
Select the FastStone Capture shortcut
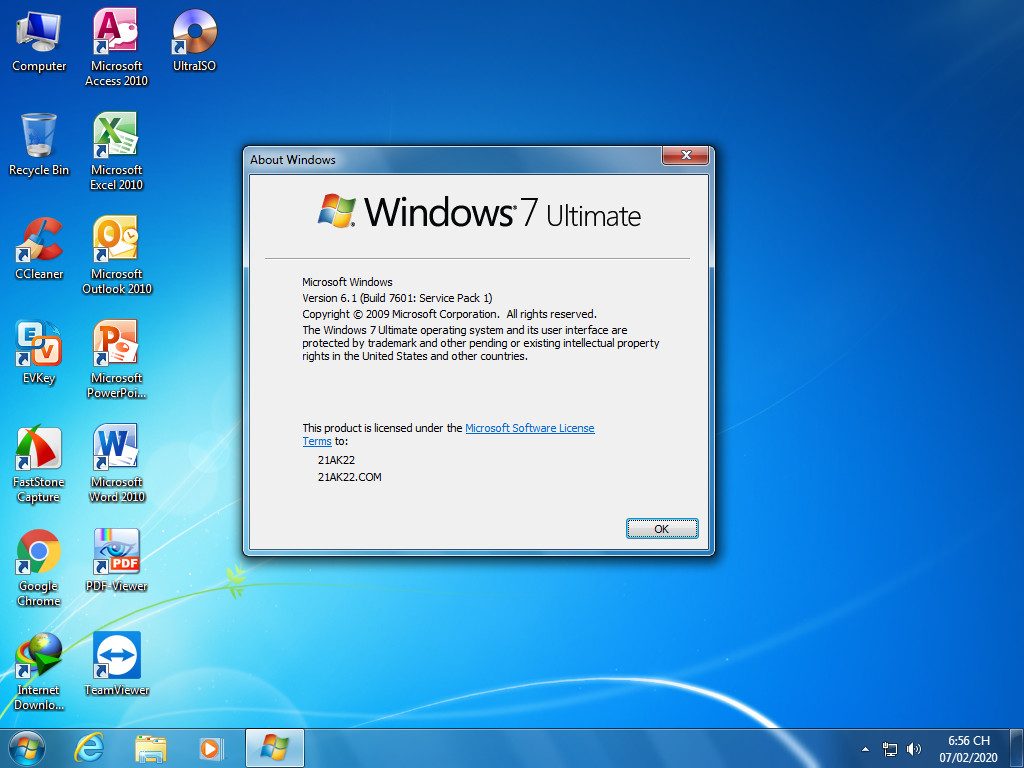click(39, 464)
